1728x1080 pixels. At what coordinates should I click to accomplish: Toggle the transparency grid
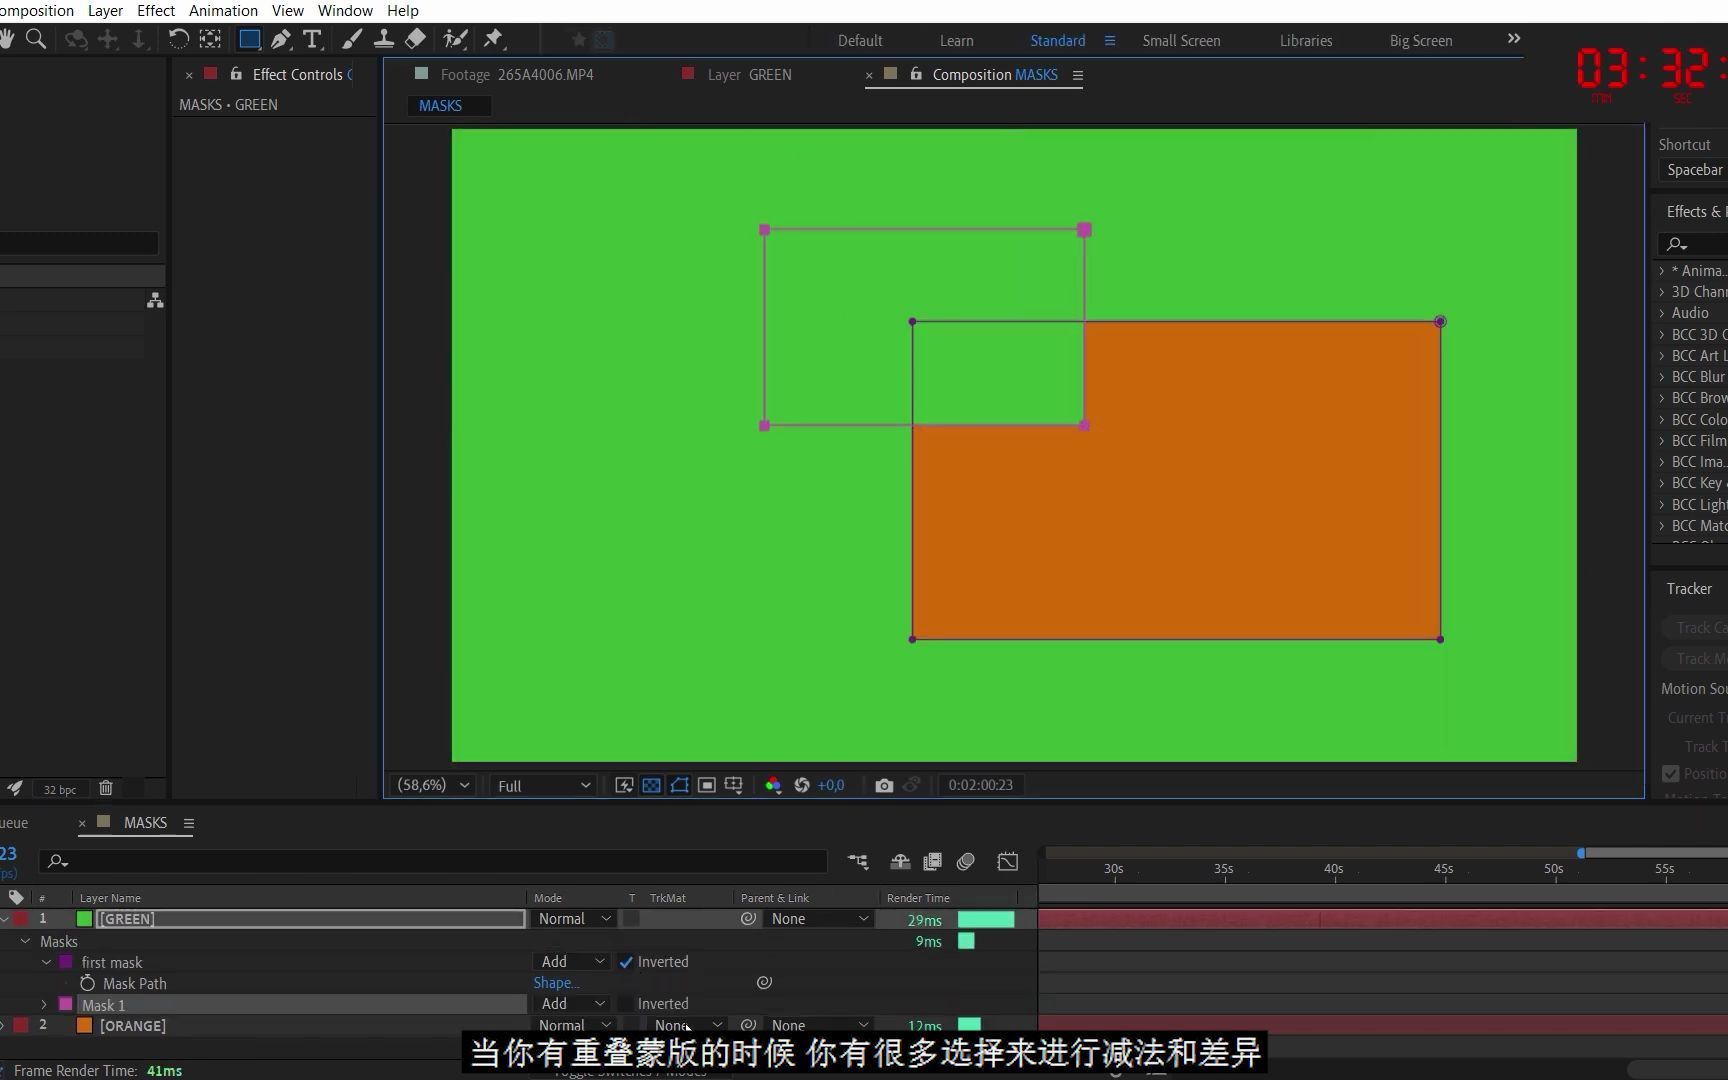pos(651,785)
